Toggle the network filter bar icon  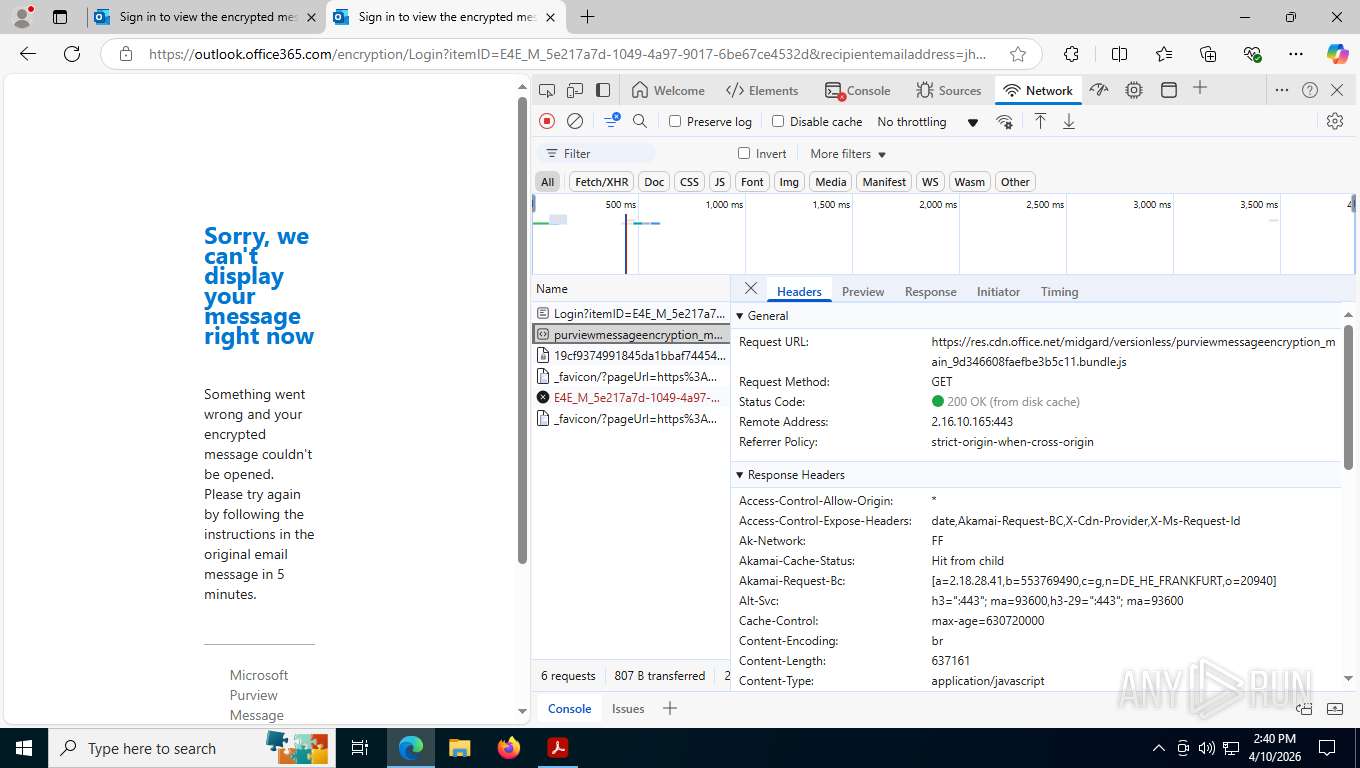pyautogui.click(x=611, y=121)
